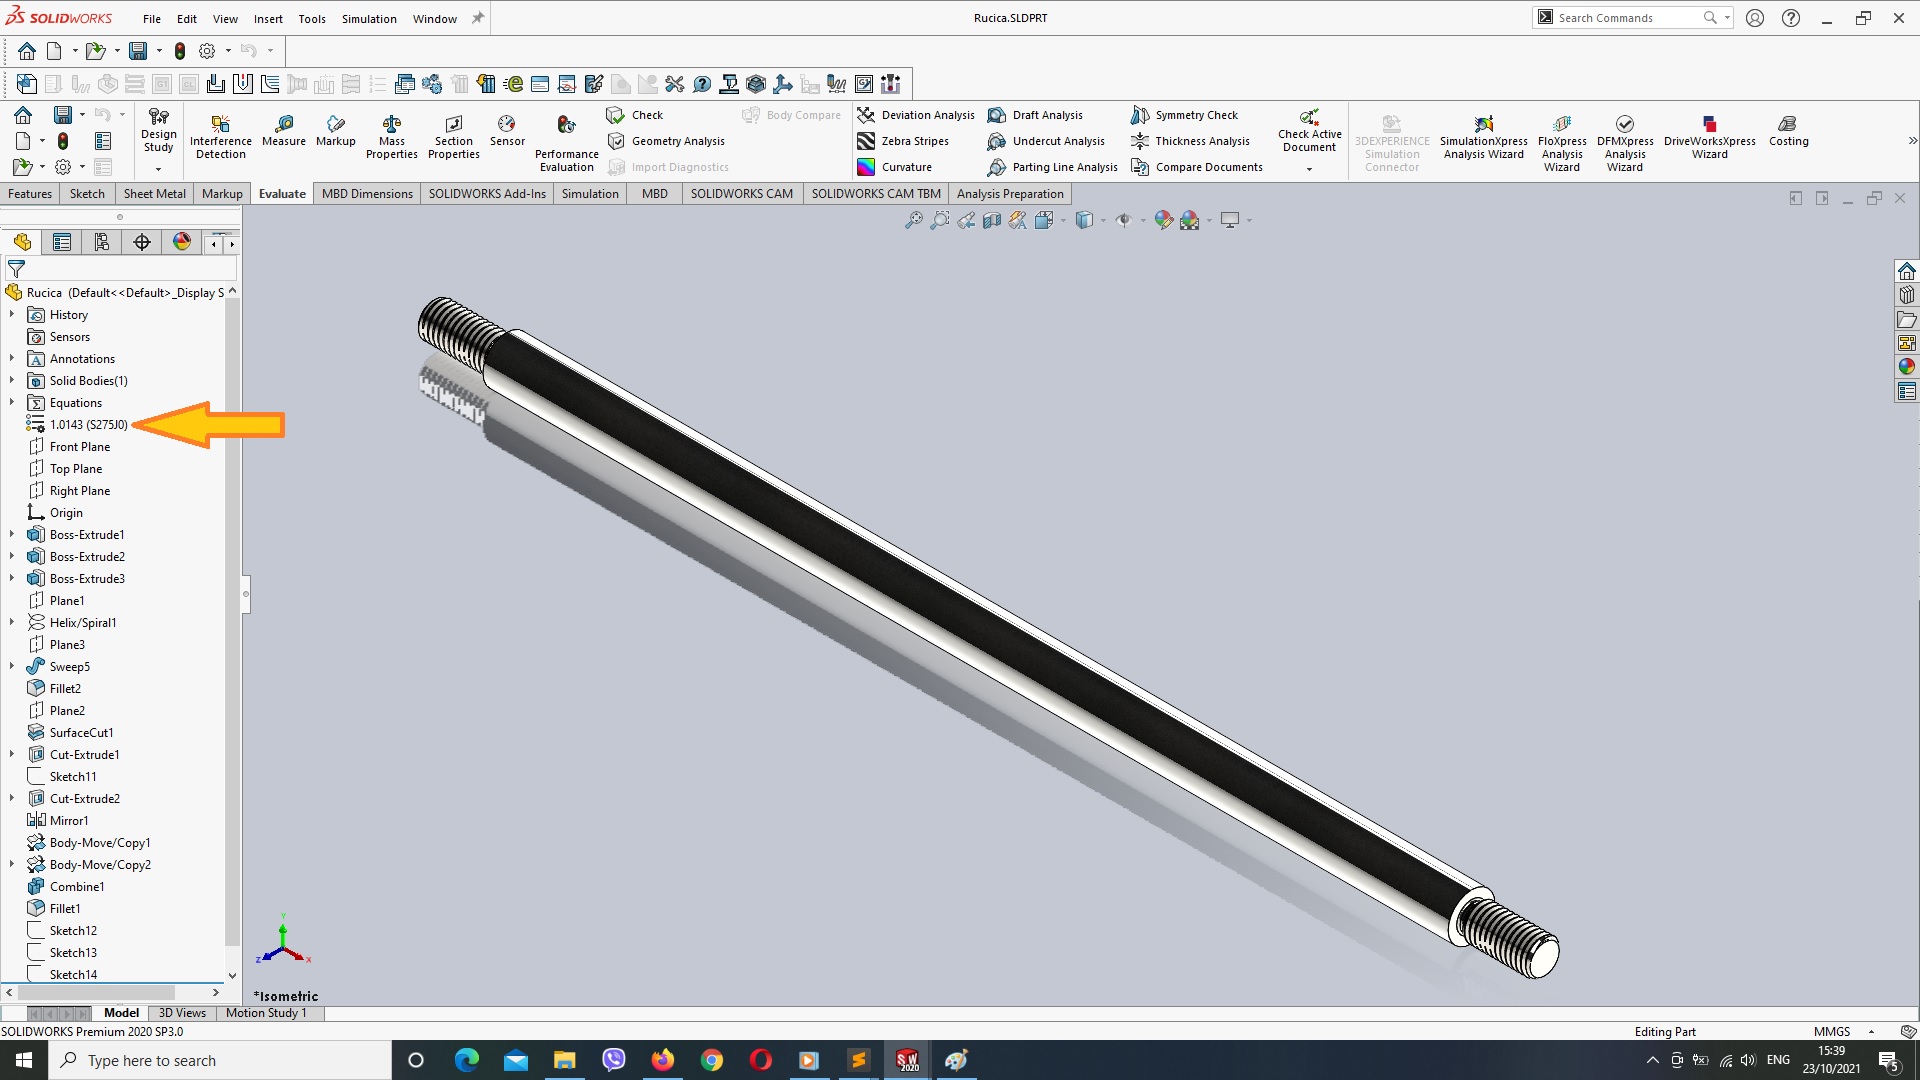Image resolution: width=1920 pixels, height=1080 pixels.
Task: Open Undercut Analysis
Action: pos(1047,141)
